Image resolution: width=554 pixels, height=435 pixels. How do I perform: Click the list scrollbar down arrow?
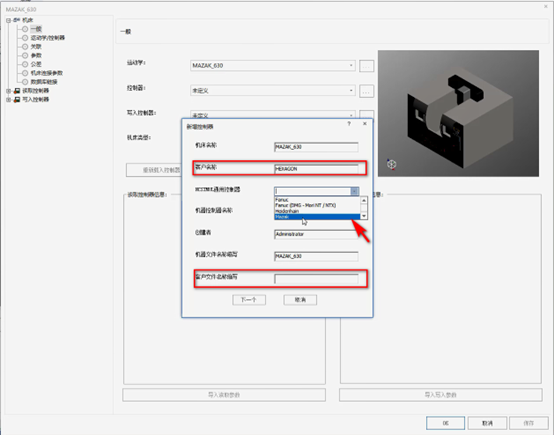pos(364,216)
